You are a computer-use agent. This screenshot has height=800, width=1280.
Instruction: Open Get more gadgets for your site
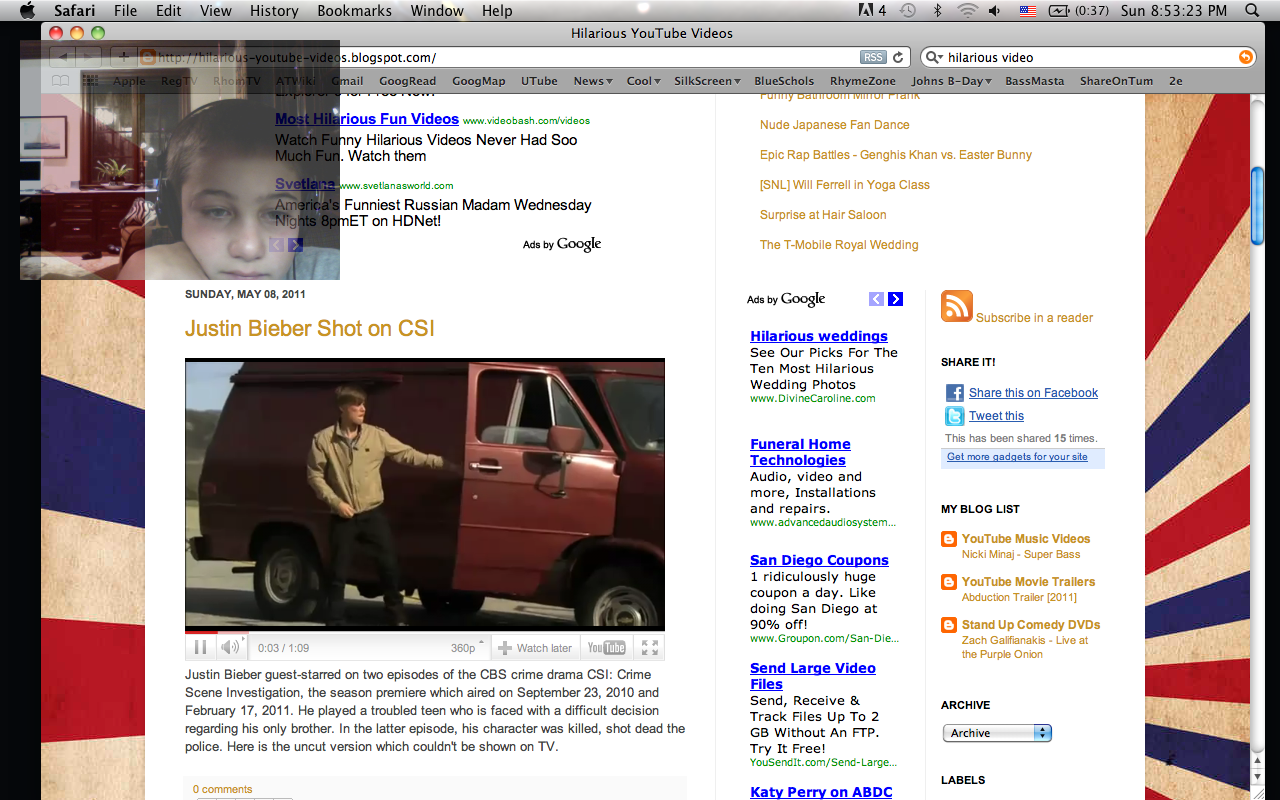click(x=1017, y=457)
